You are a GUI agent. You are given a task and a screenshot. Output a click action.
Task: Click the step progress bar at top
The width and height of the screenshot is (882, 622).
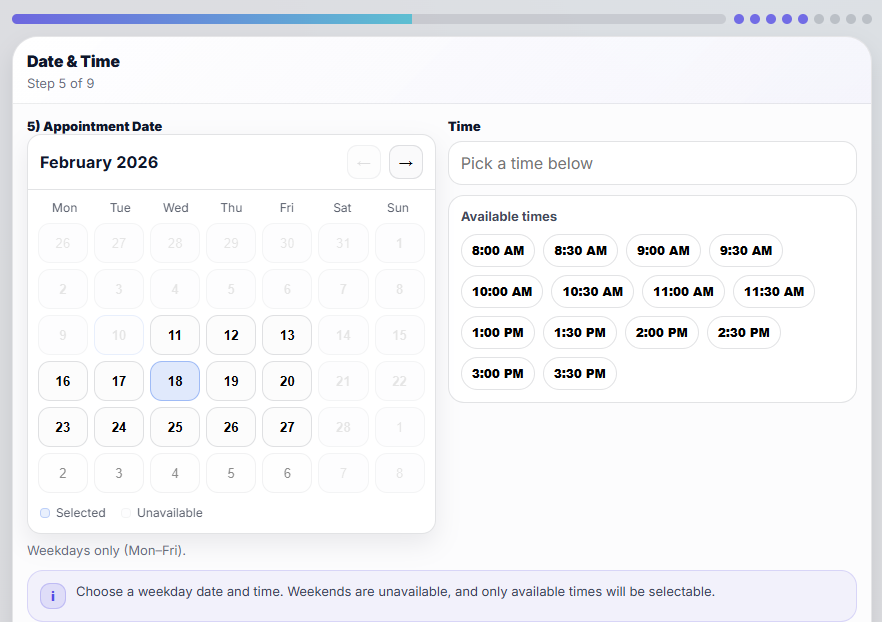(x=368, y=19)
